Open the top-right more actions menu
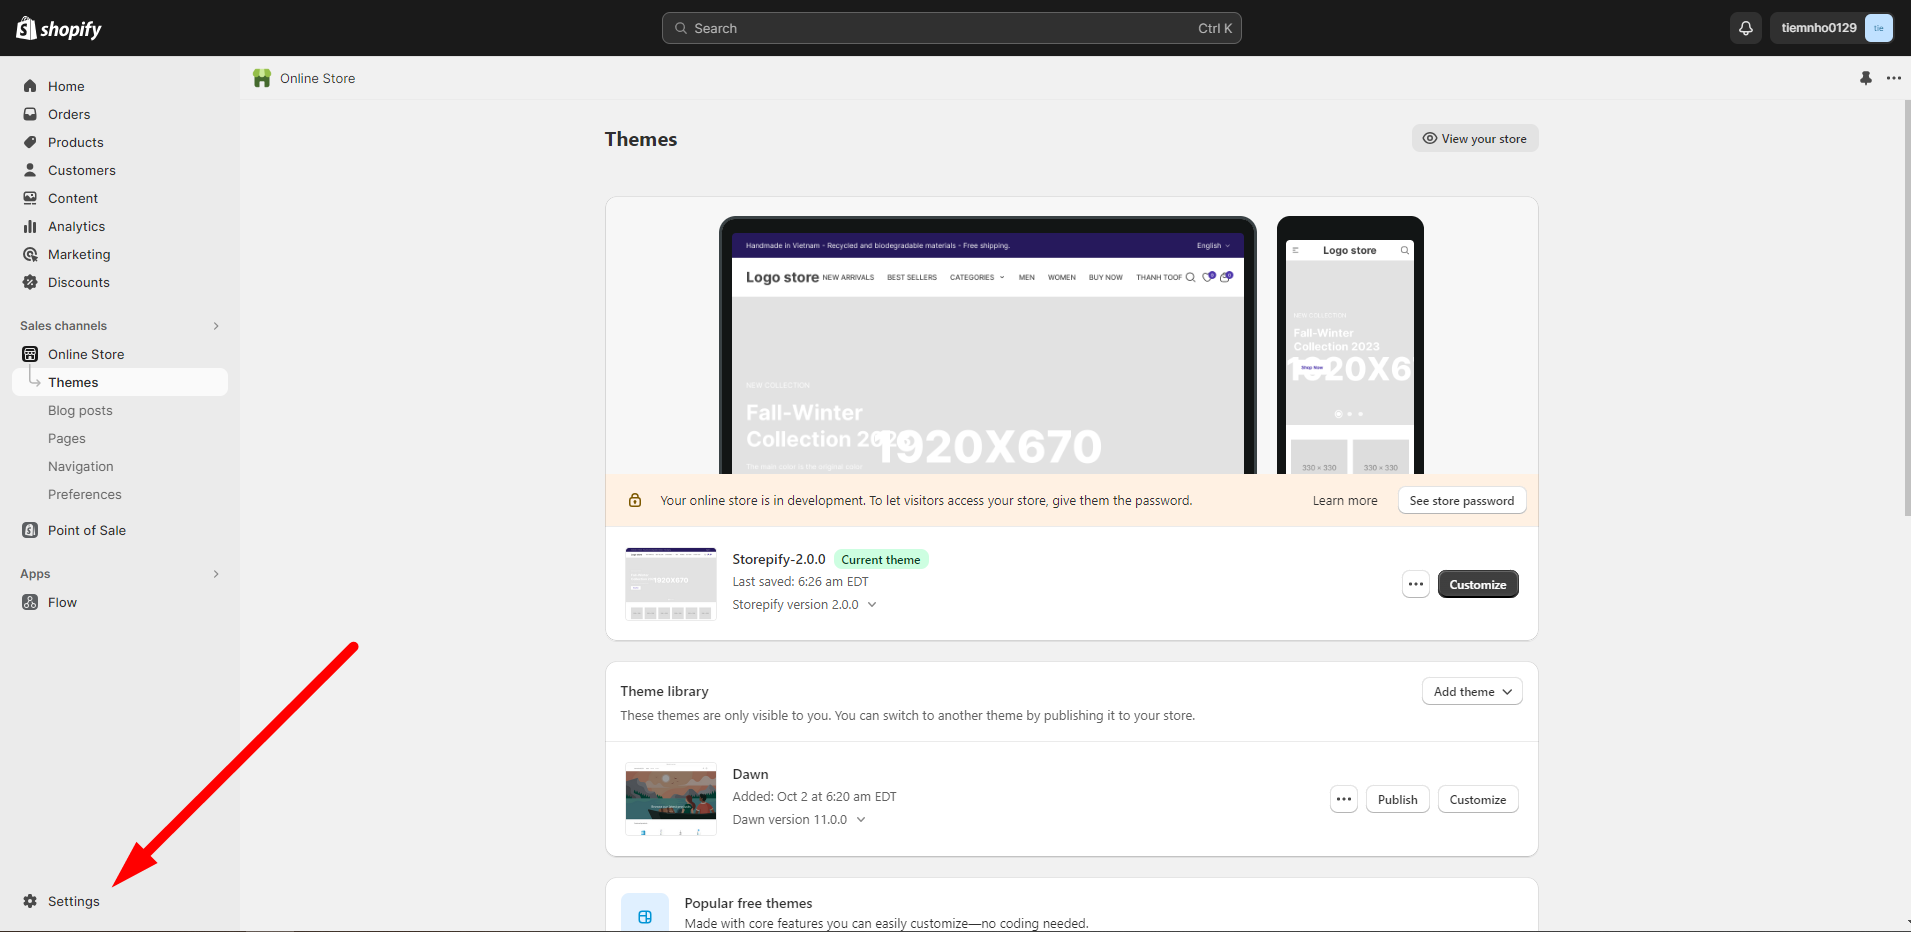This screenshot has height=932, width=1911. 1894,78
